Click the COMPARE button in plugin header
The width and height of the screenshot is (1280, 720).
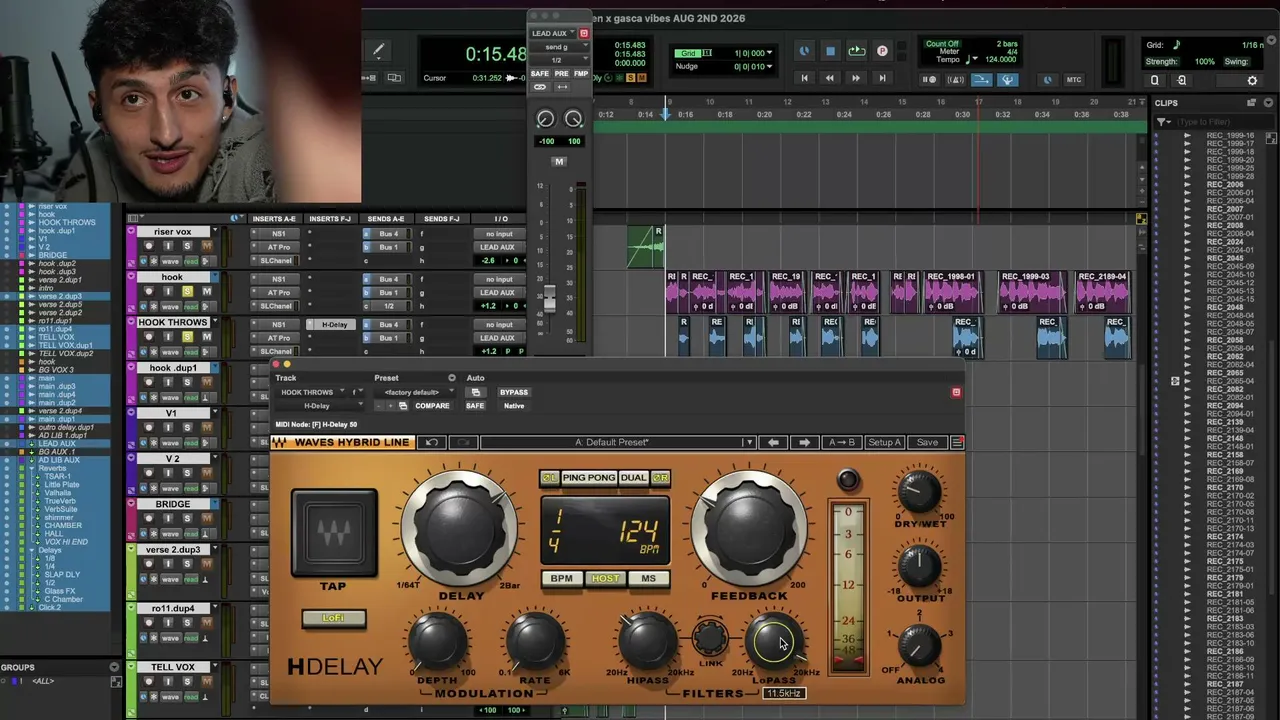click(x=432, y=406)
